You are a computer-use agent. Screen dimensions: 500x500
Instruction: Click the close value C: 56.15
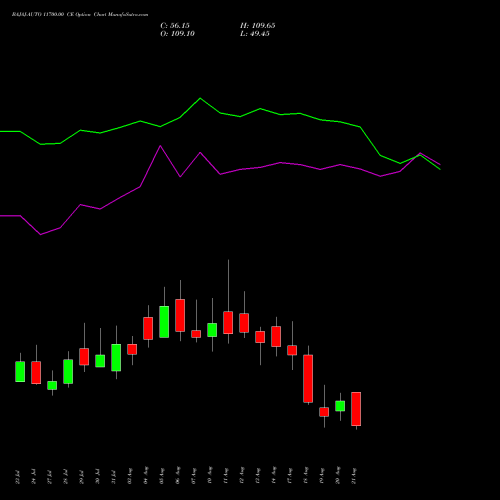[x=175, y=26]
